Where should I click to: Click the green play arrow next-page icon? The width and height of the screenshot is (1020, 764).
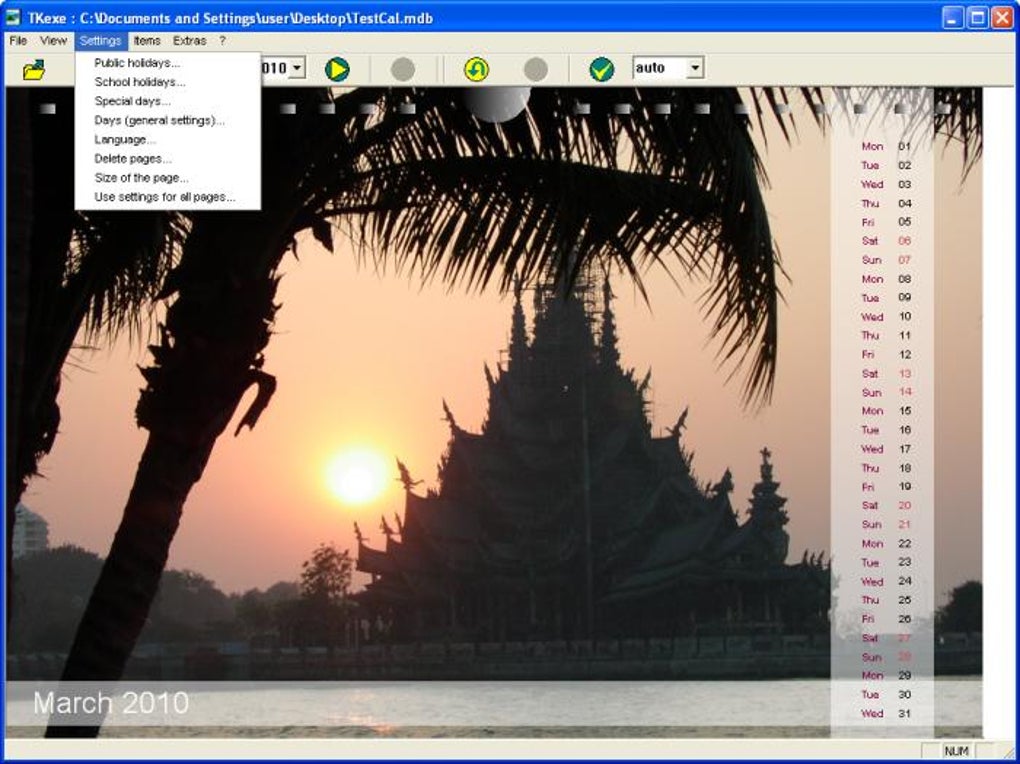pyautogui.click(x=337, y=69)
